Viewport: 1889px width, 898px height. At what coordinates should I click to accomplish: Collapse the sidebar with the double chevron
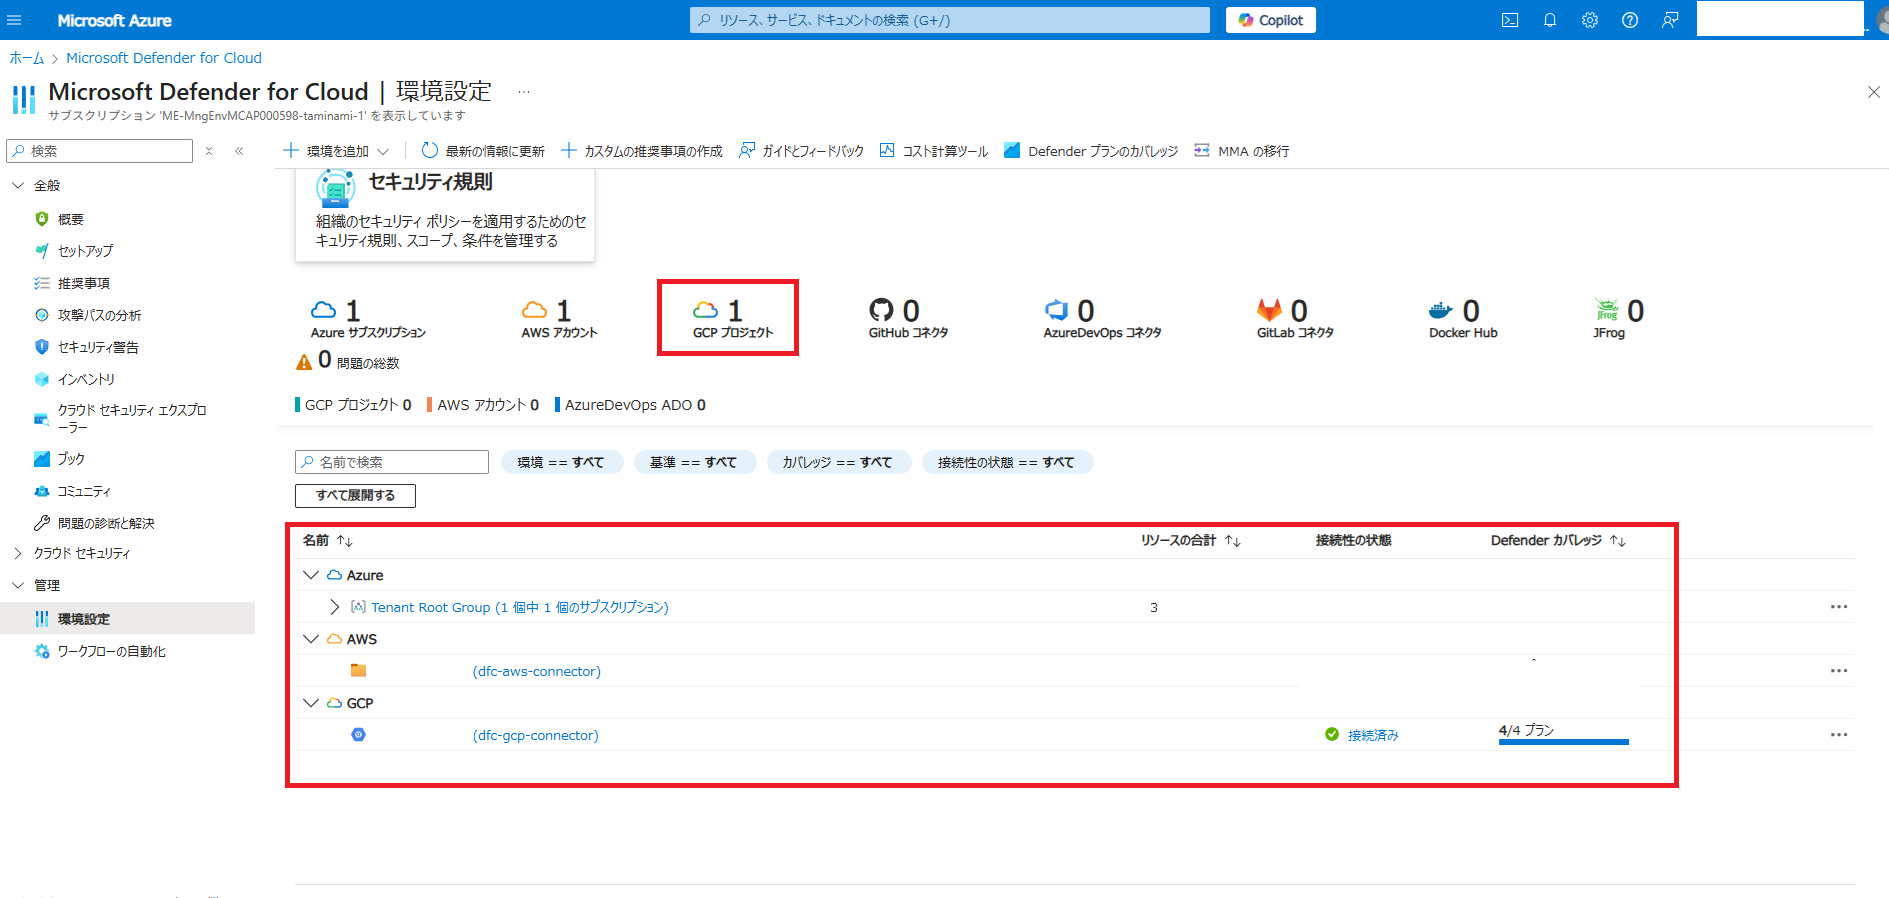(x=239, y=151)
